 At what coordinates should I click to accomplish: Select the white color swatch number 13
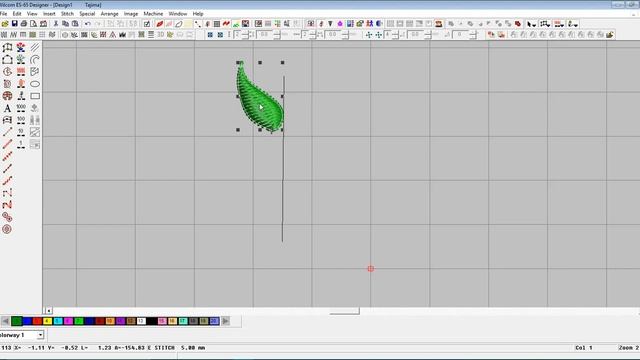click(x=141, y=321)
